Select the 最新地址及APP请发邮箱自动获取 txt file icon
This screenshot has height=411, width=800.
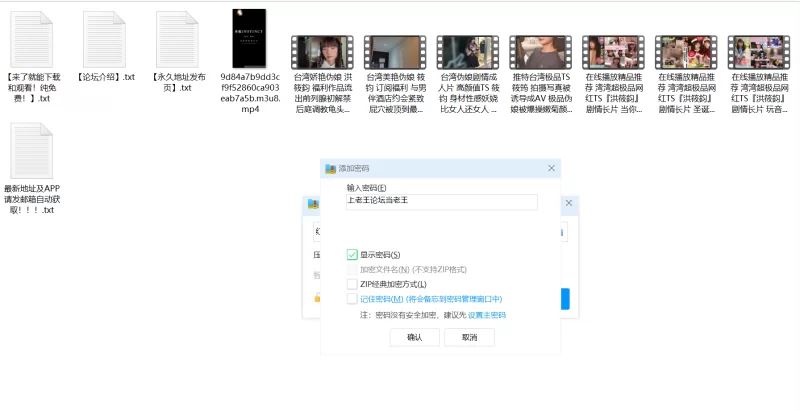(32, 151)
